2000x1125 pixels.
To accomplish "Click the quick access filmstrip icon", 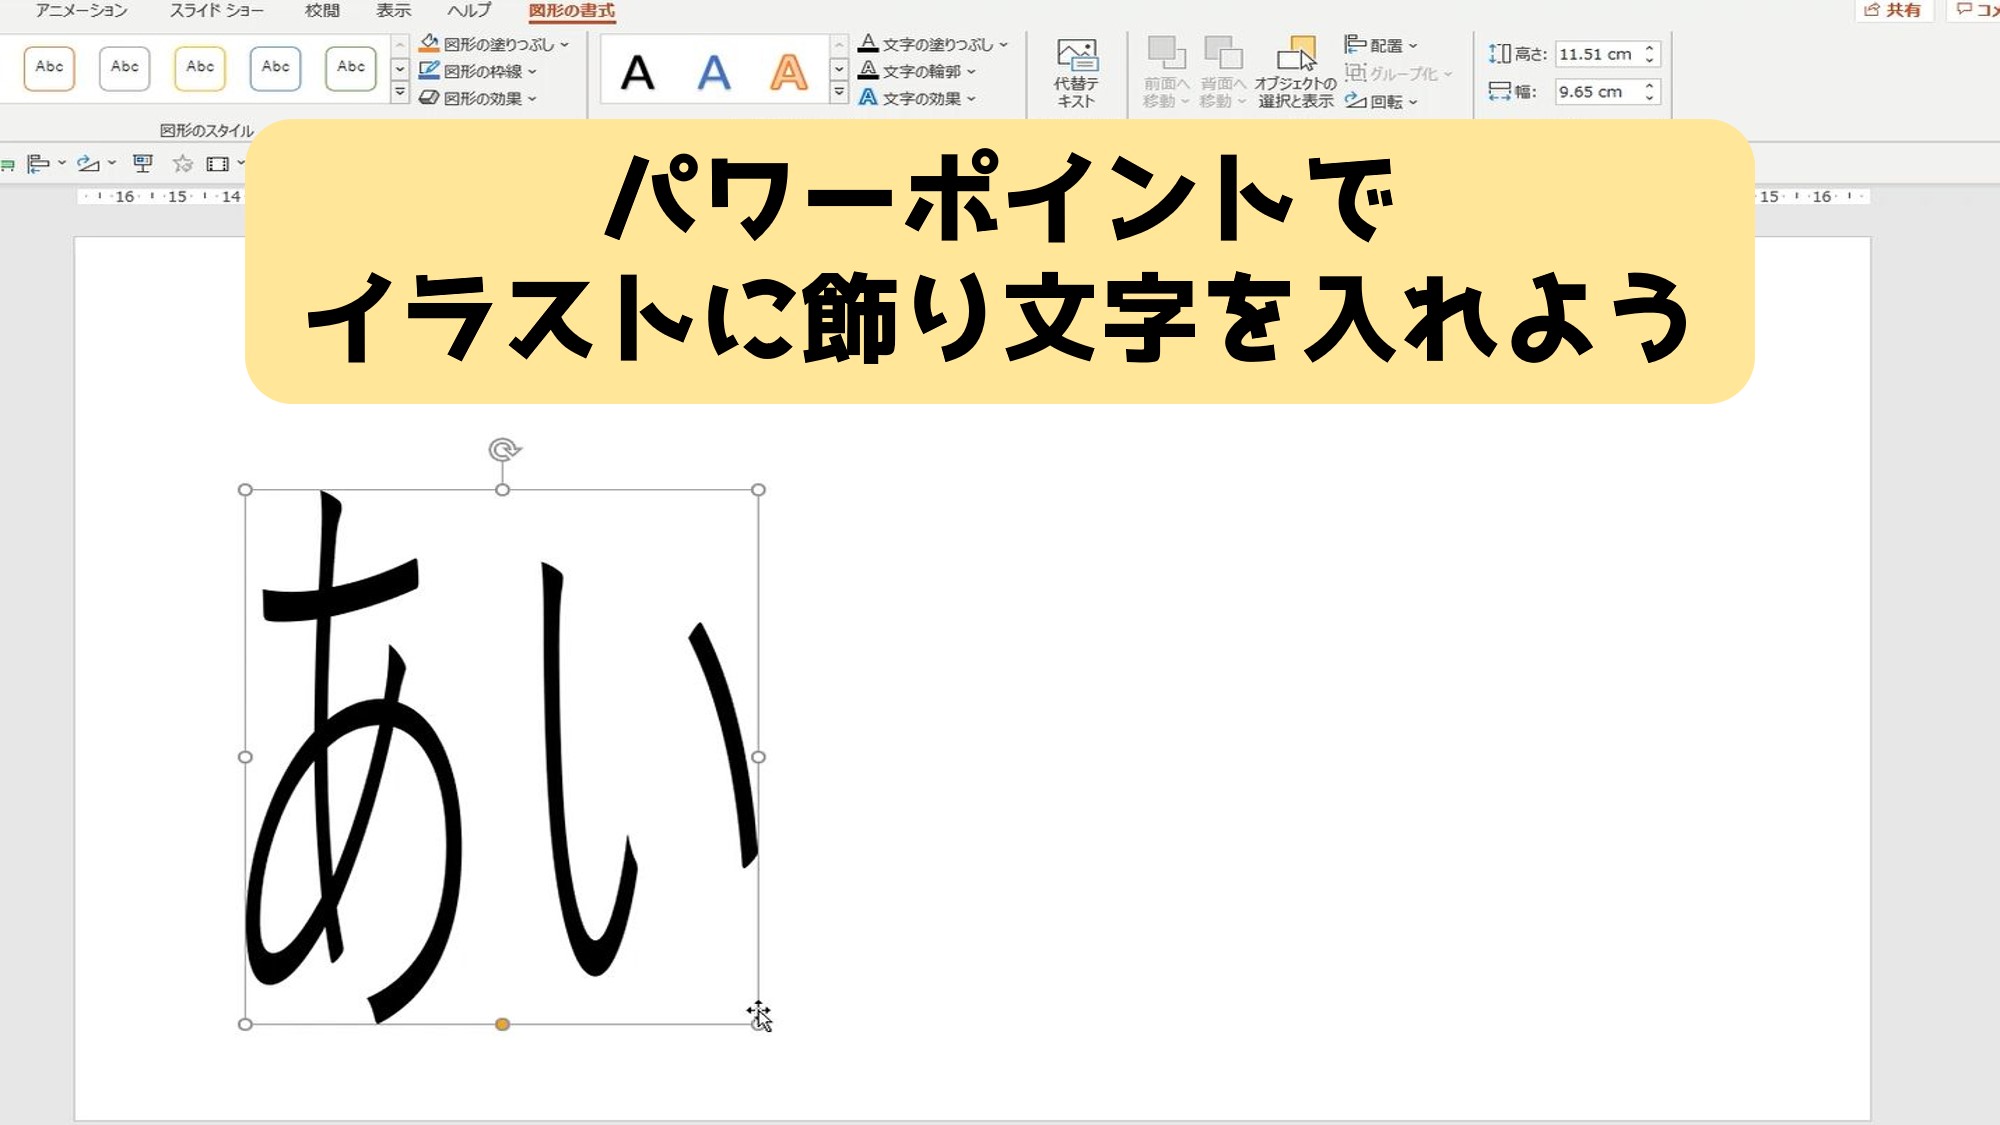I will (x=218, y=164).
